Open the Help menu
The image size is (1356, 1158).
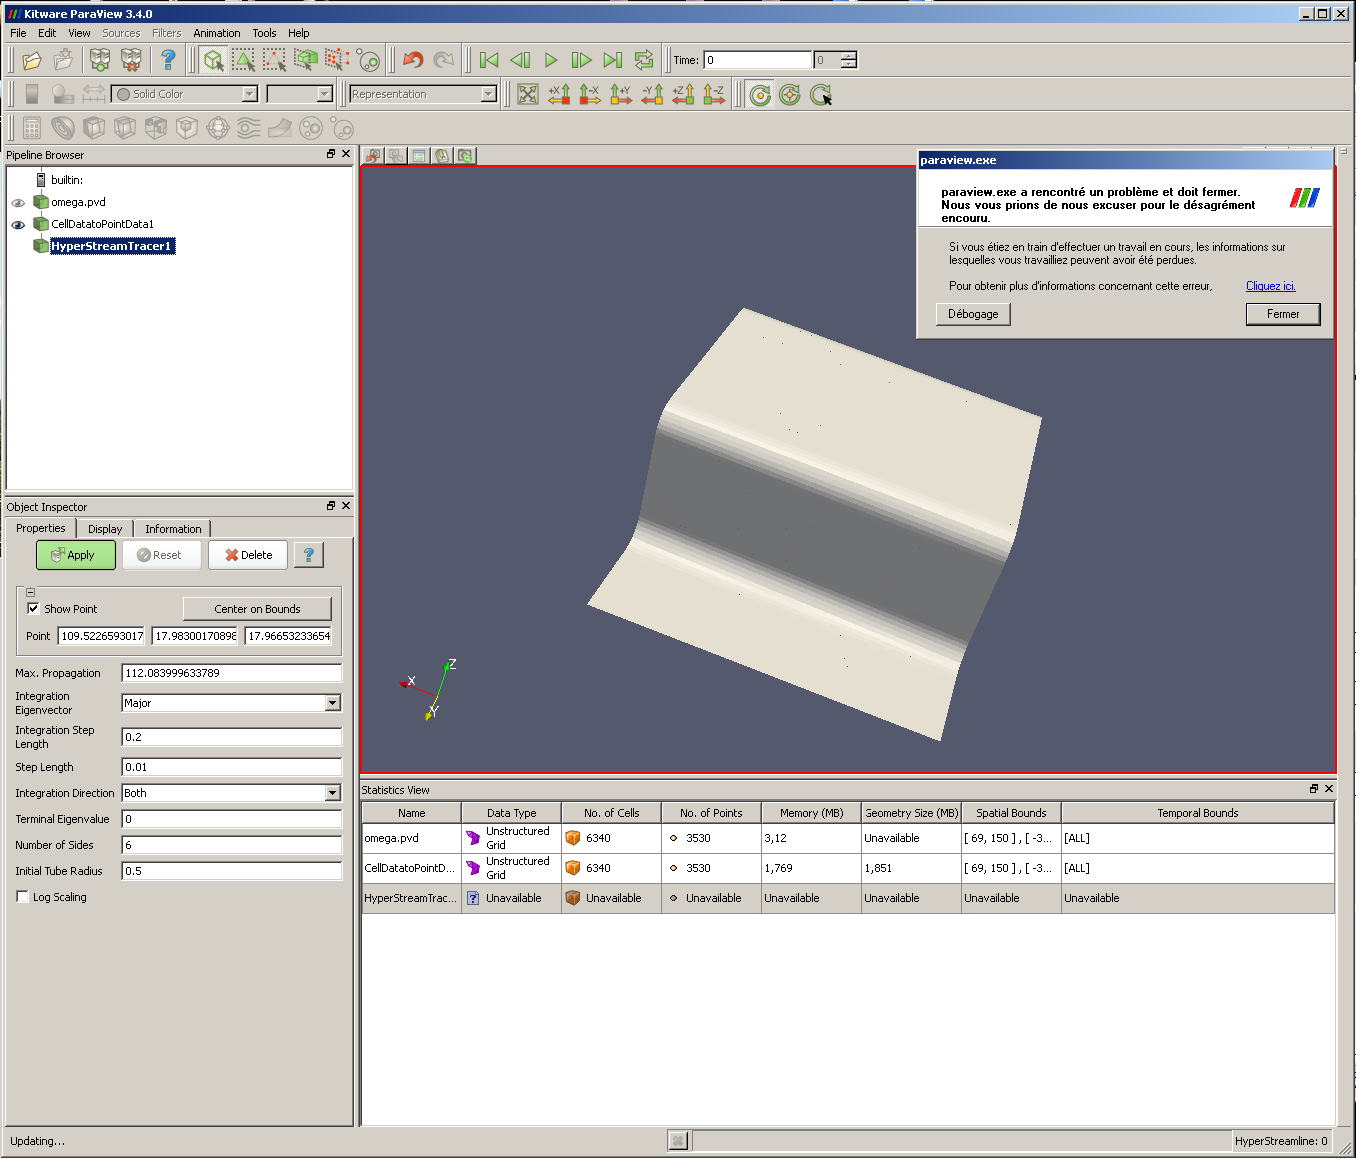[x=299, y=33]
